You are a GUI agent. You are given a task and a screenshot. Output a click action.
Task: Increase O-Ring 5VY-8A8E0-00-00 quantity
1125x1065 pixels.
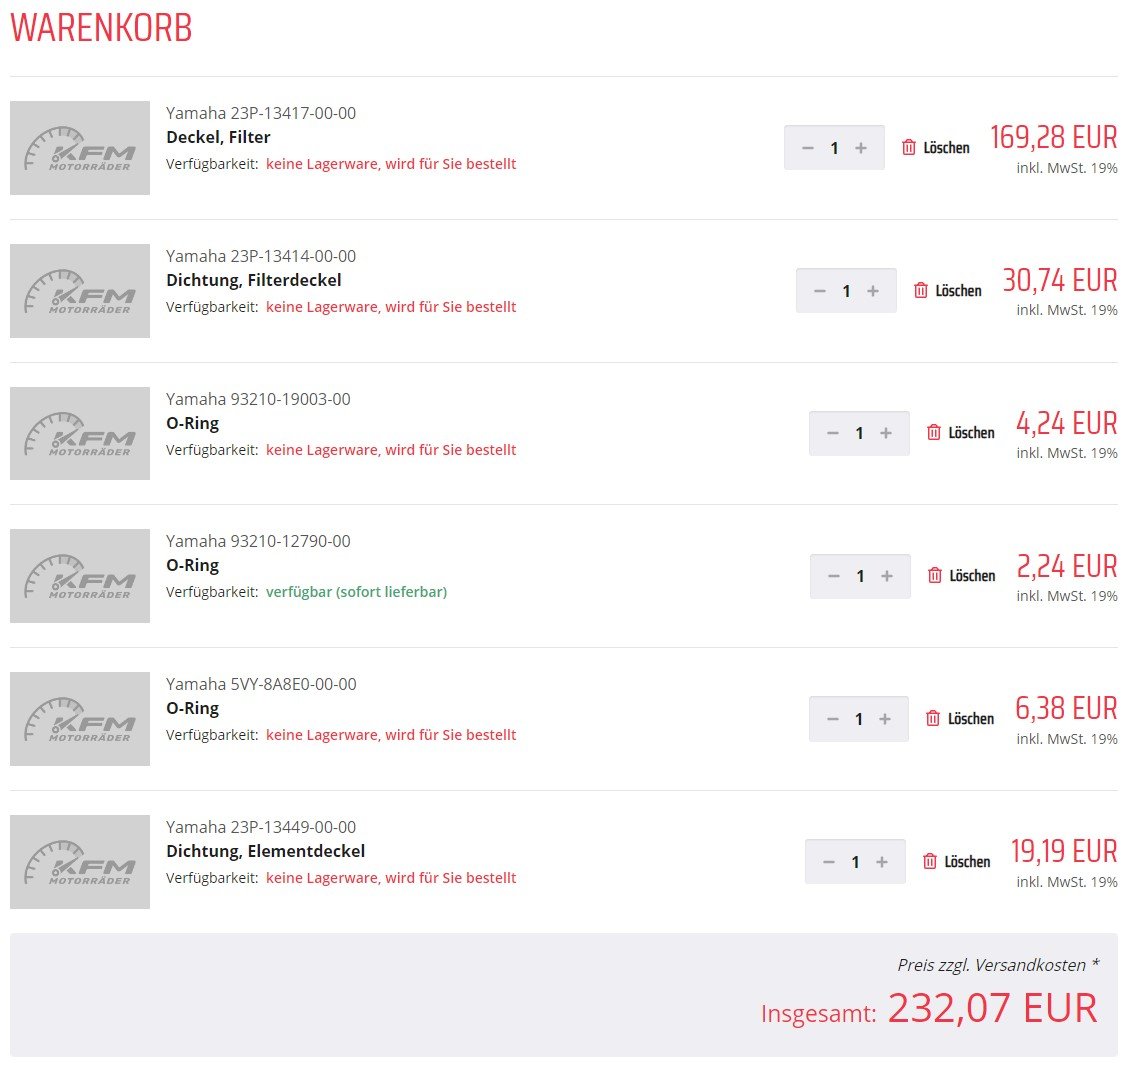pyautogui.click(x=884, y=719)
